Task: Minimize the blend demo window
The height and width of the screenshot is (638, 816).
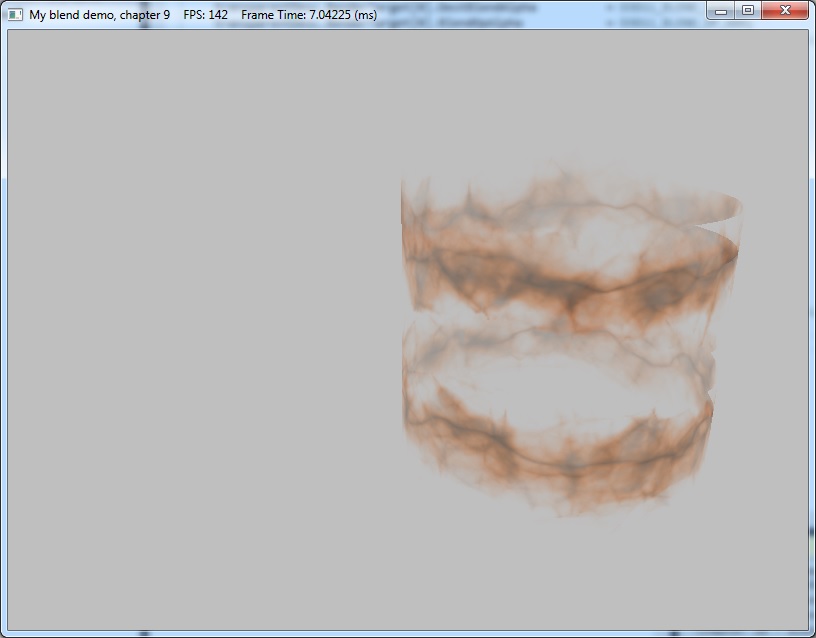Action: (721, 11)
